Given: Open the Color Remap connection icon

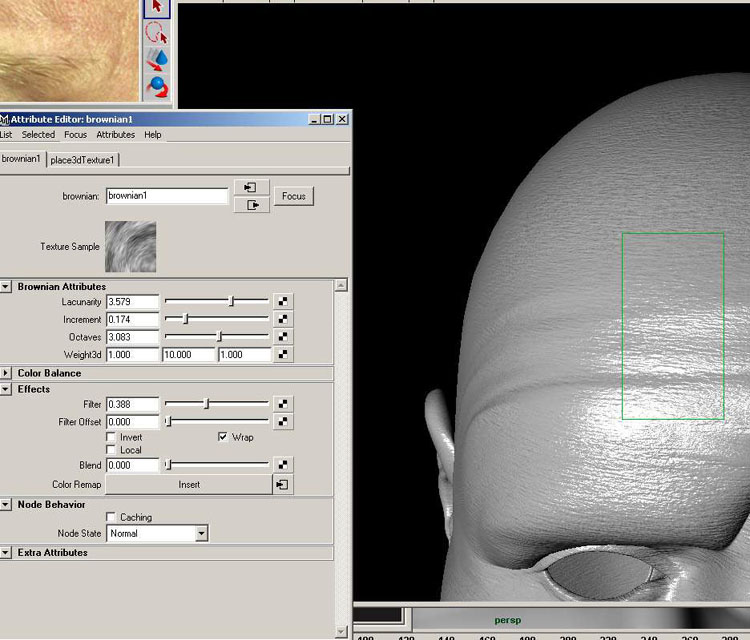Looking at the screenshot, I should (x=283, y=485).
